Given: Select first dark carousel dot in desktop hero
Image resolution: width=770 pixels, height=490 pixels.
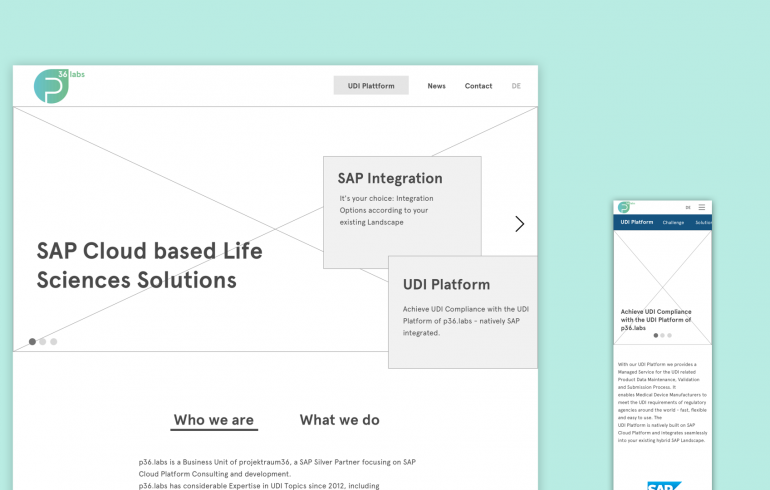Looking at the screenshot, I should [x=32, y=341].
